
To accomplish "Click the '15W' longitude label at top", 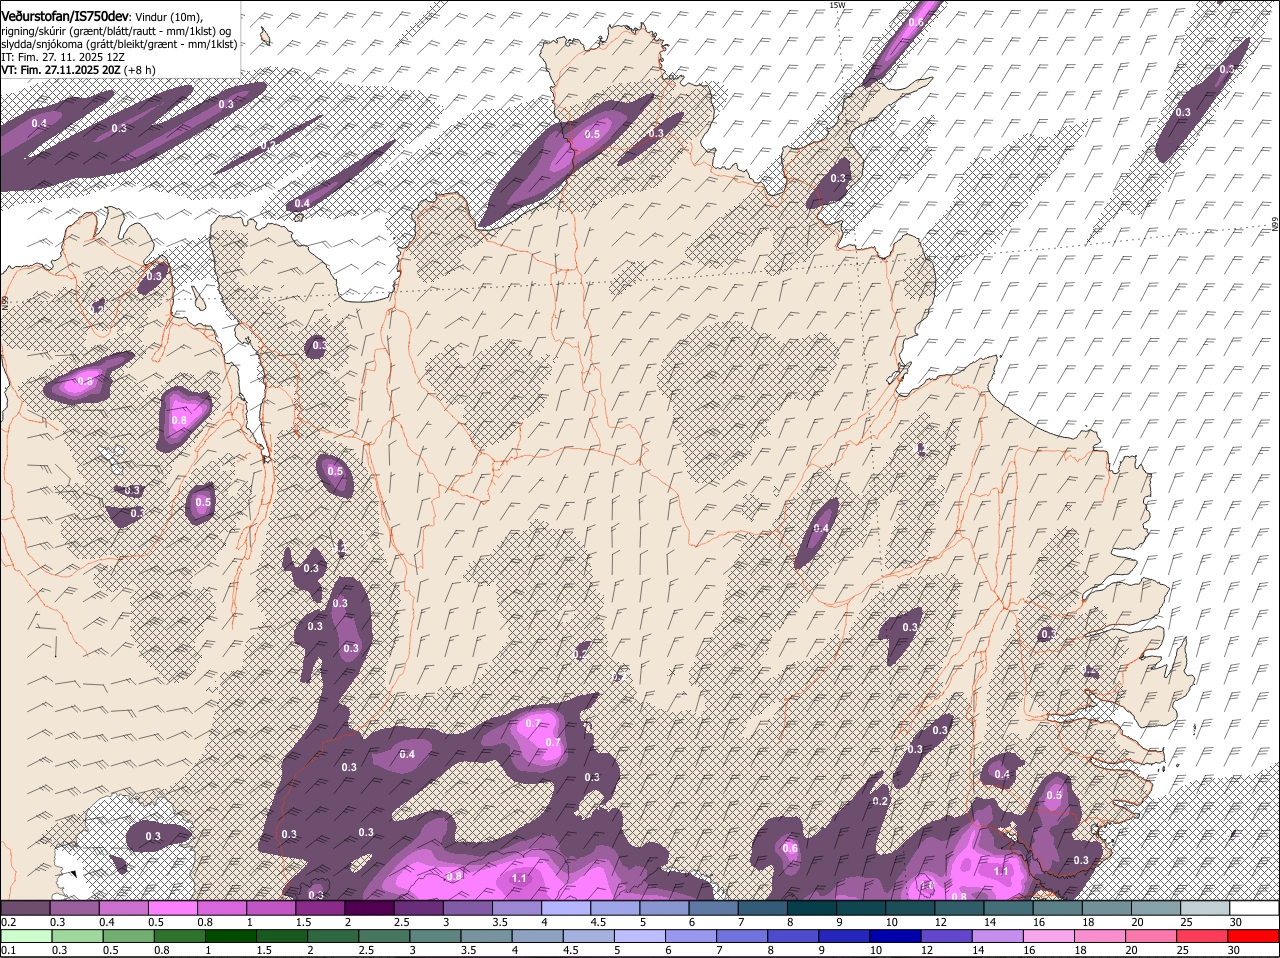I will [837, 5].
